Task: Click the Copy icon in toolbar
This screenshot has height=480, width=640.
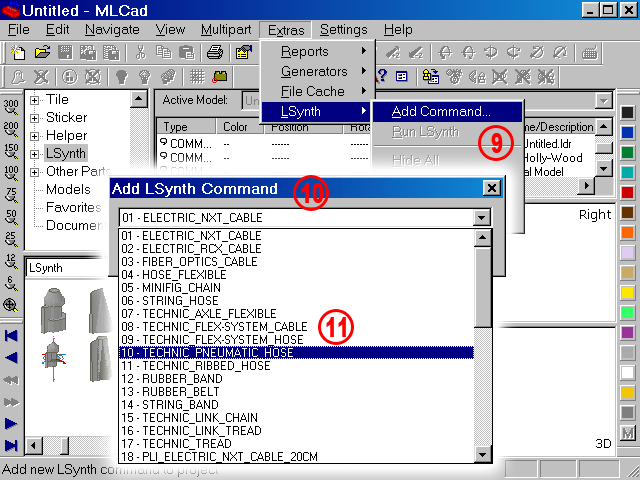Action: (x=164, y=53)
